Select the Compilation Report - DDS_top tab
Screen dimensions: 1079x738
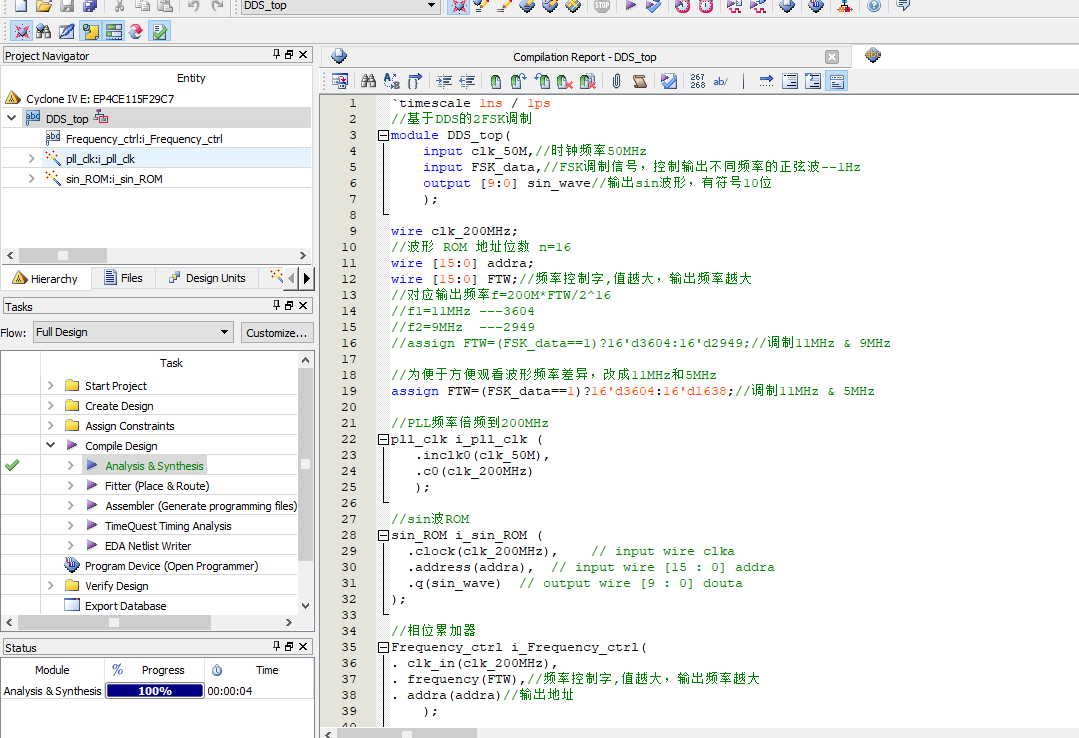(584, 57)
